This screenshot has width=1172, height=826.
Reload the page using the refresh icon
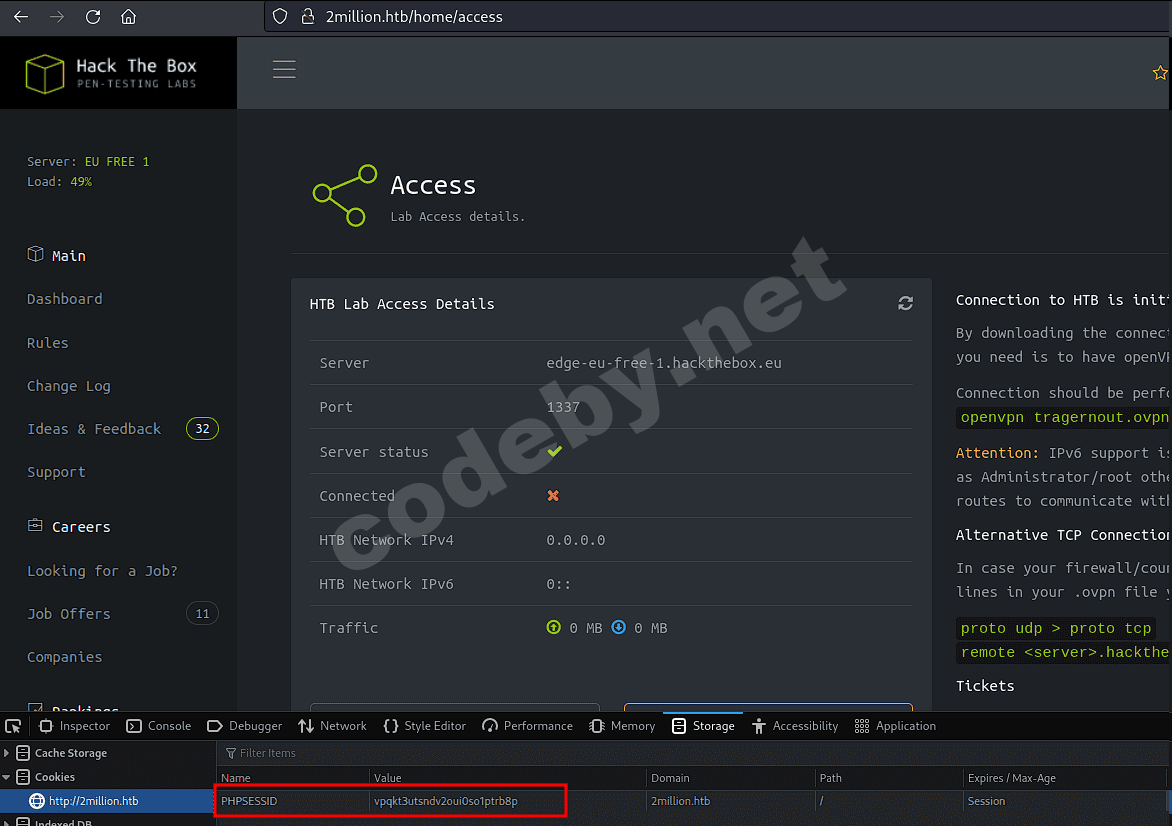[x=93, y=16]
